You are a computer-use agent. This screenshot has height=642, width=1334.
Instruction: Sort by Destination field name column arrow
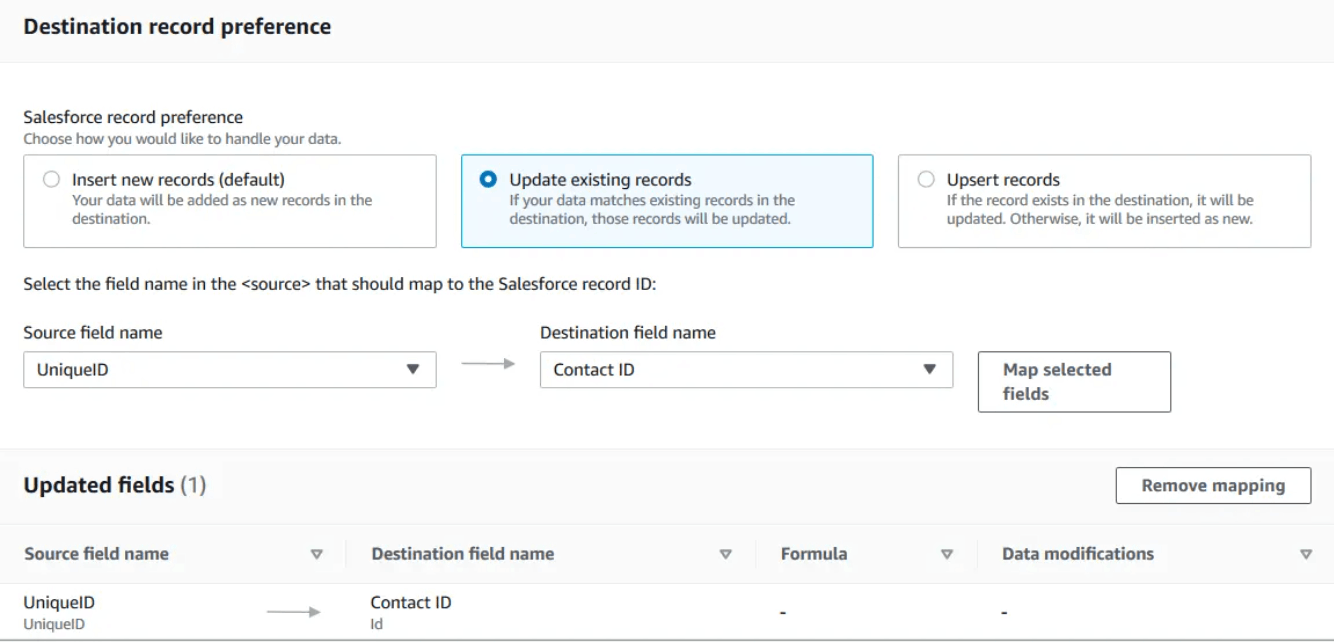[726, 554]
